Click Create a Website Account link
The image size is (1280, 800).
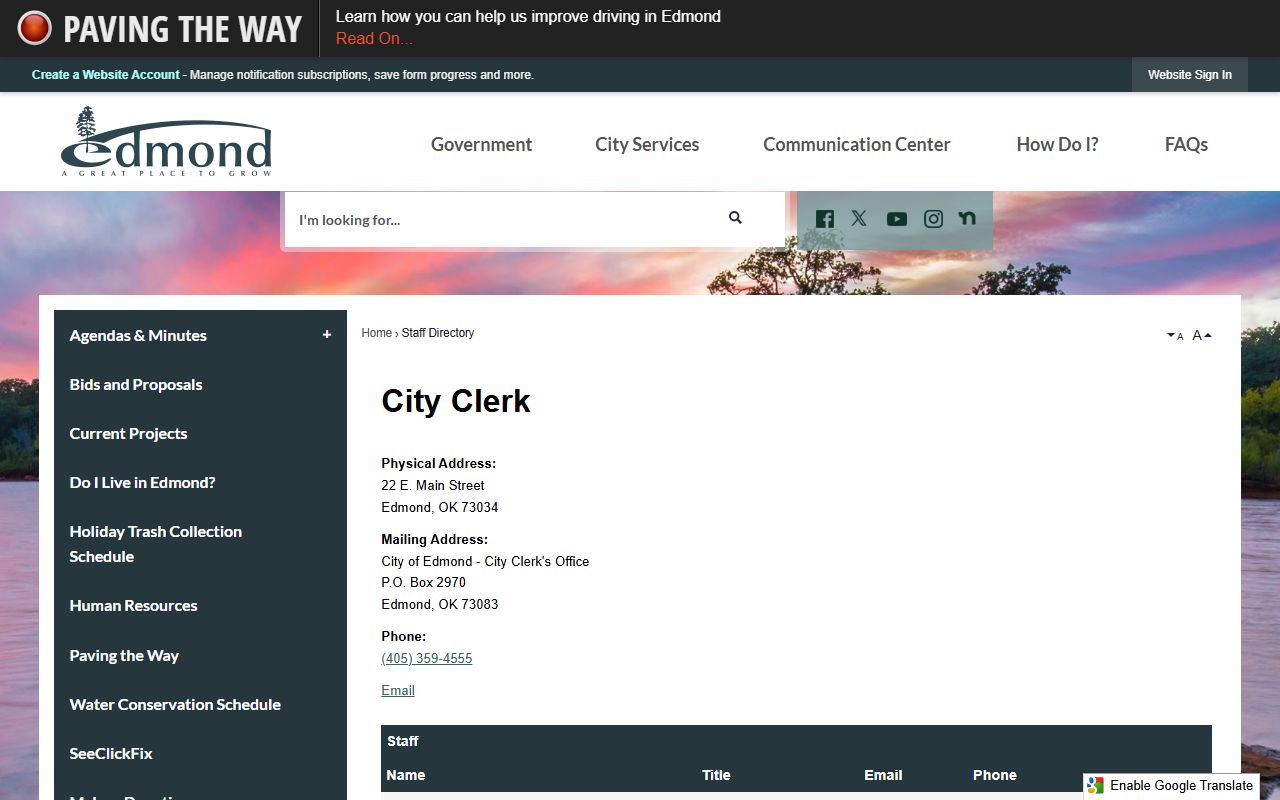pos(106,75)
